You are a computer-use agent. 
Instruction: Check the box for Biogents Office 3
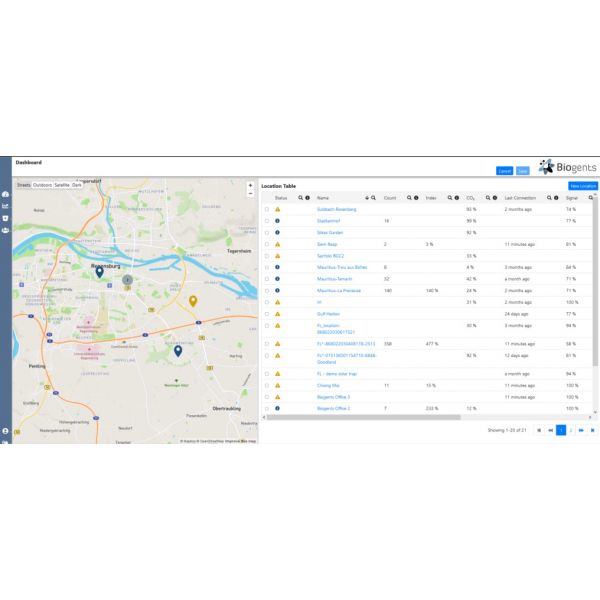pos(267,397)
